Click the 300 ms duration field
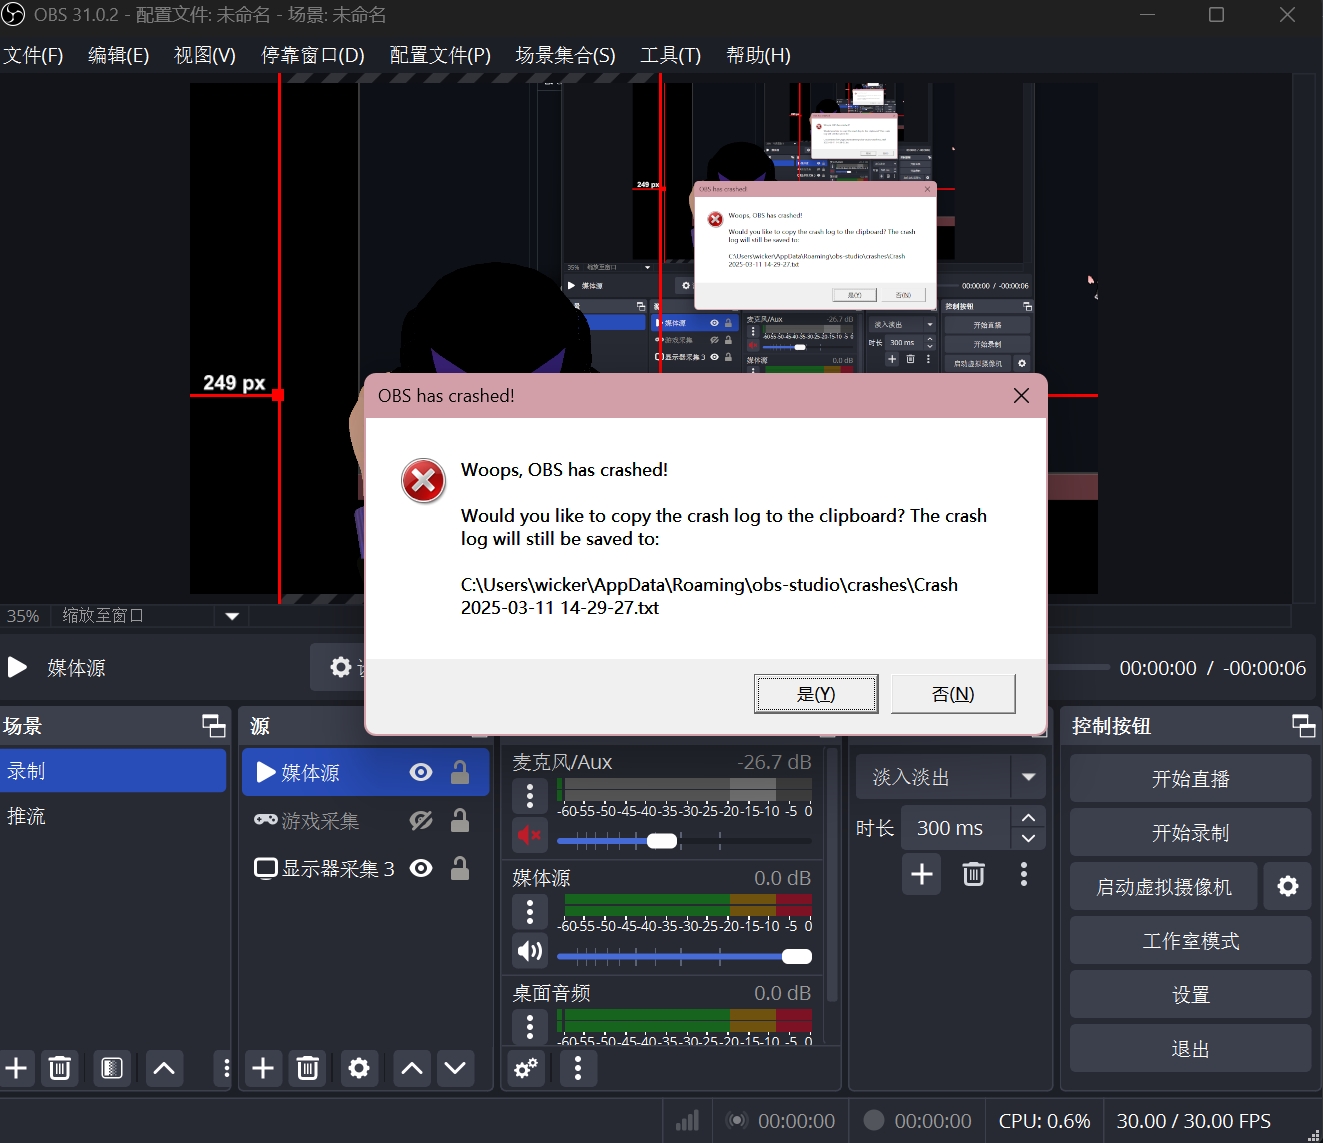The width and height of the screenshot is (1323, 1143). pyautogui.click(x=956, y=828)
